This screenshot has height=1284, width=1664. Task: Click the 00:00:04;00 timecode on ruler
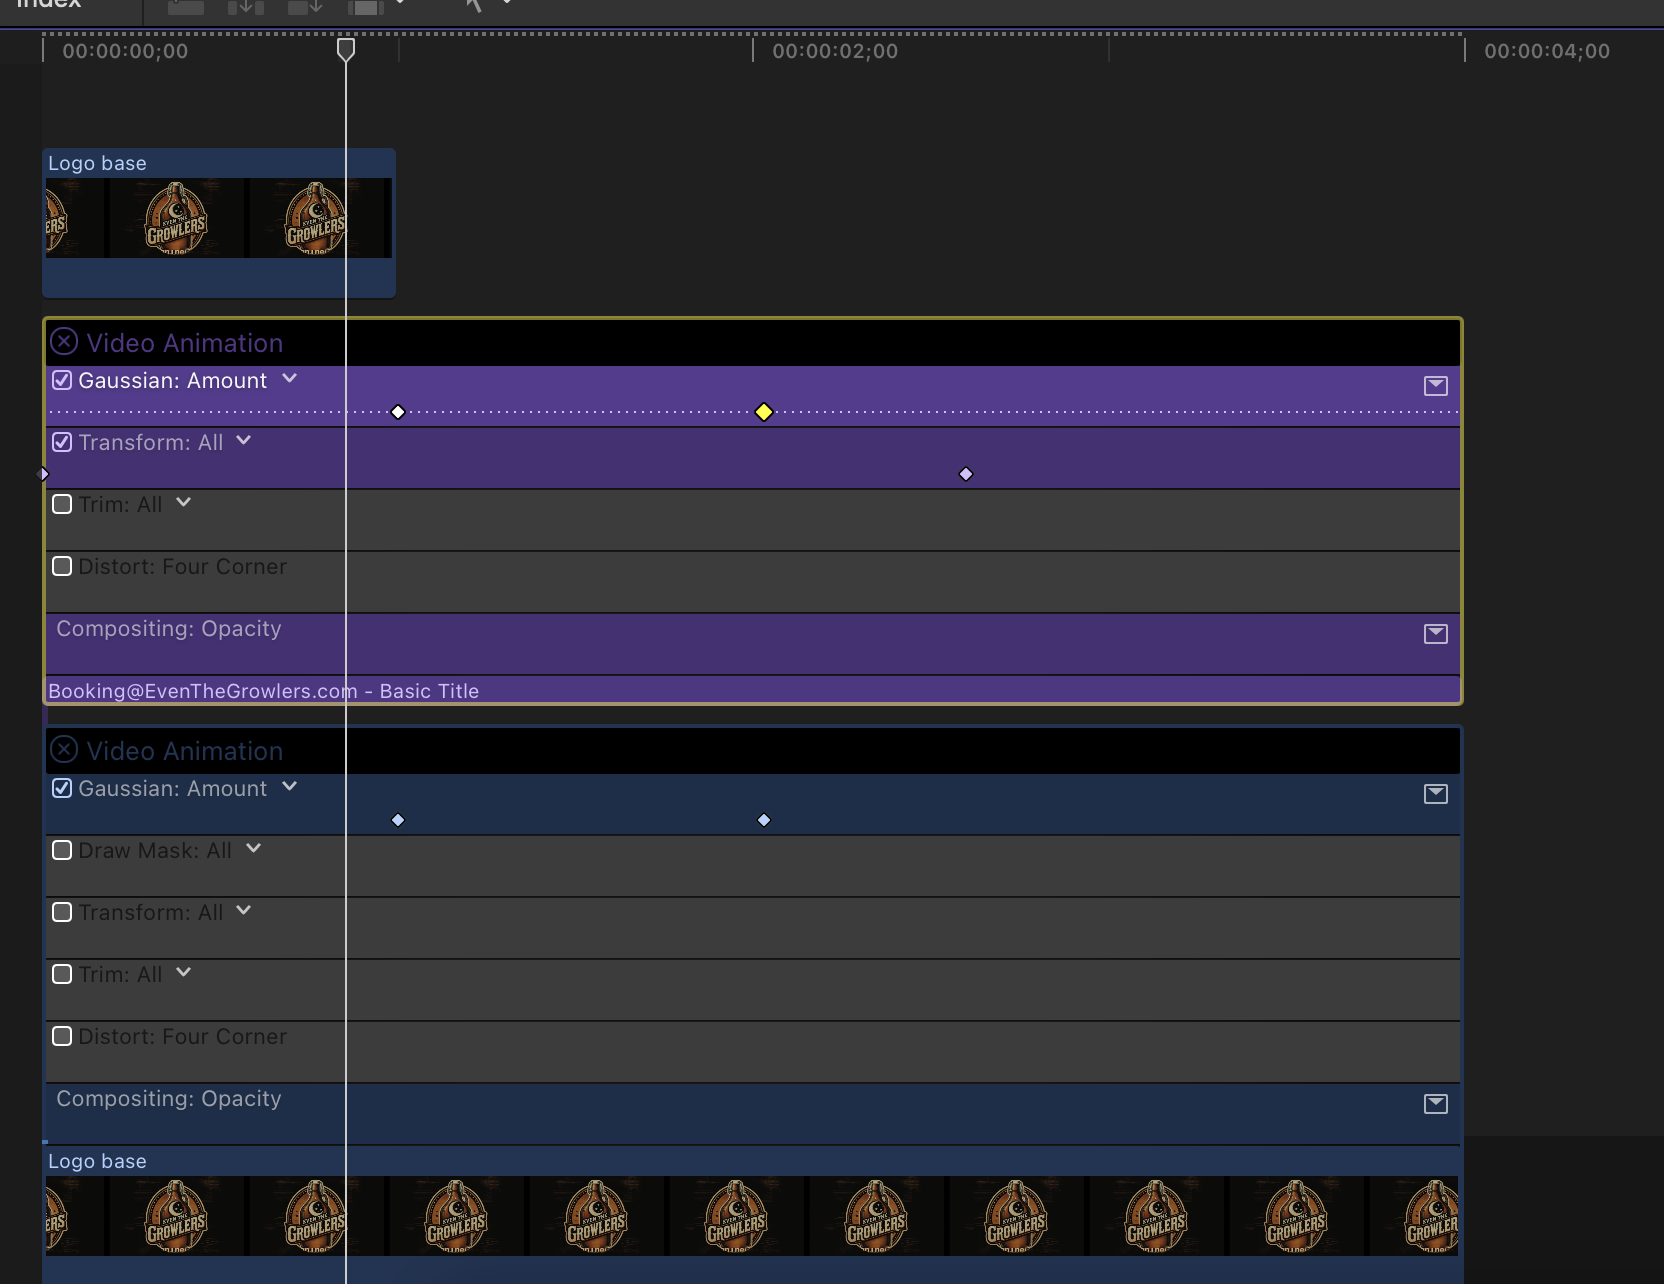1547,51
